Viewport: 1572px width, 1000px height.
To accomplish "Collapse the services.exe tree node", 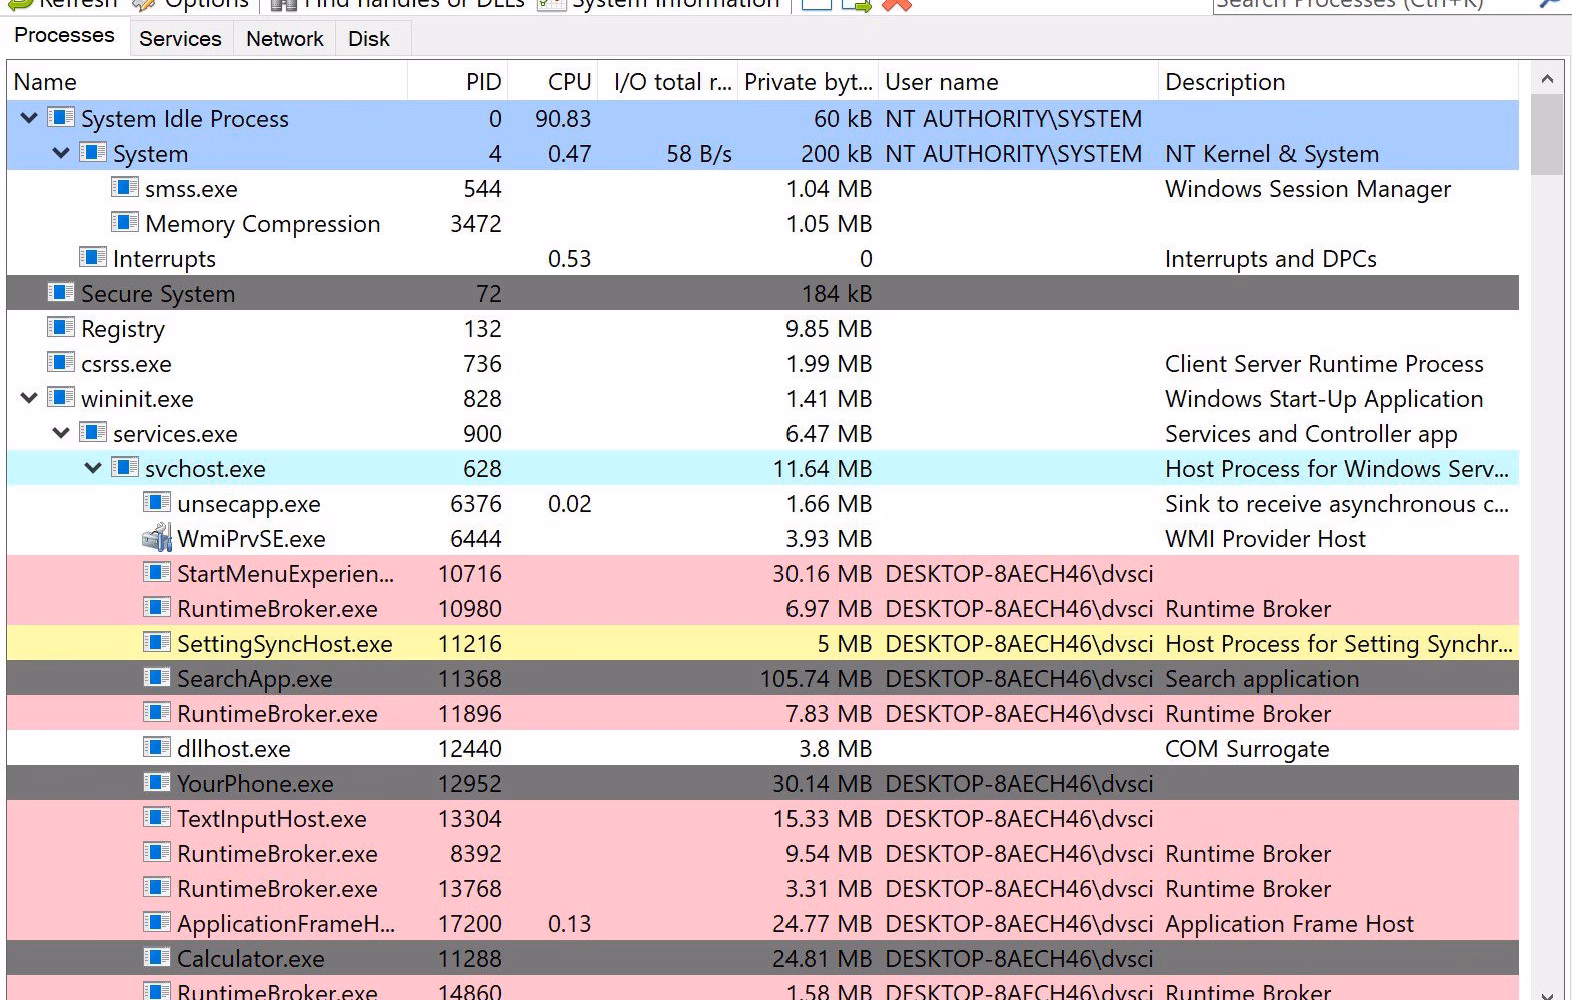I will tap(61, 433).
